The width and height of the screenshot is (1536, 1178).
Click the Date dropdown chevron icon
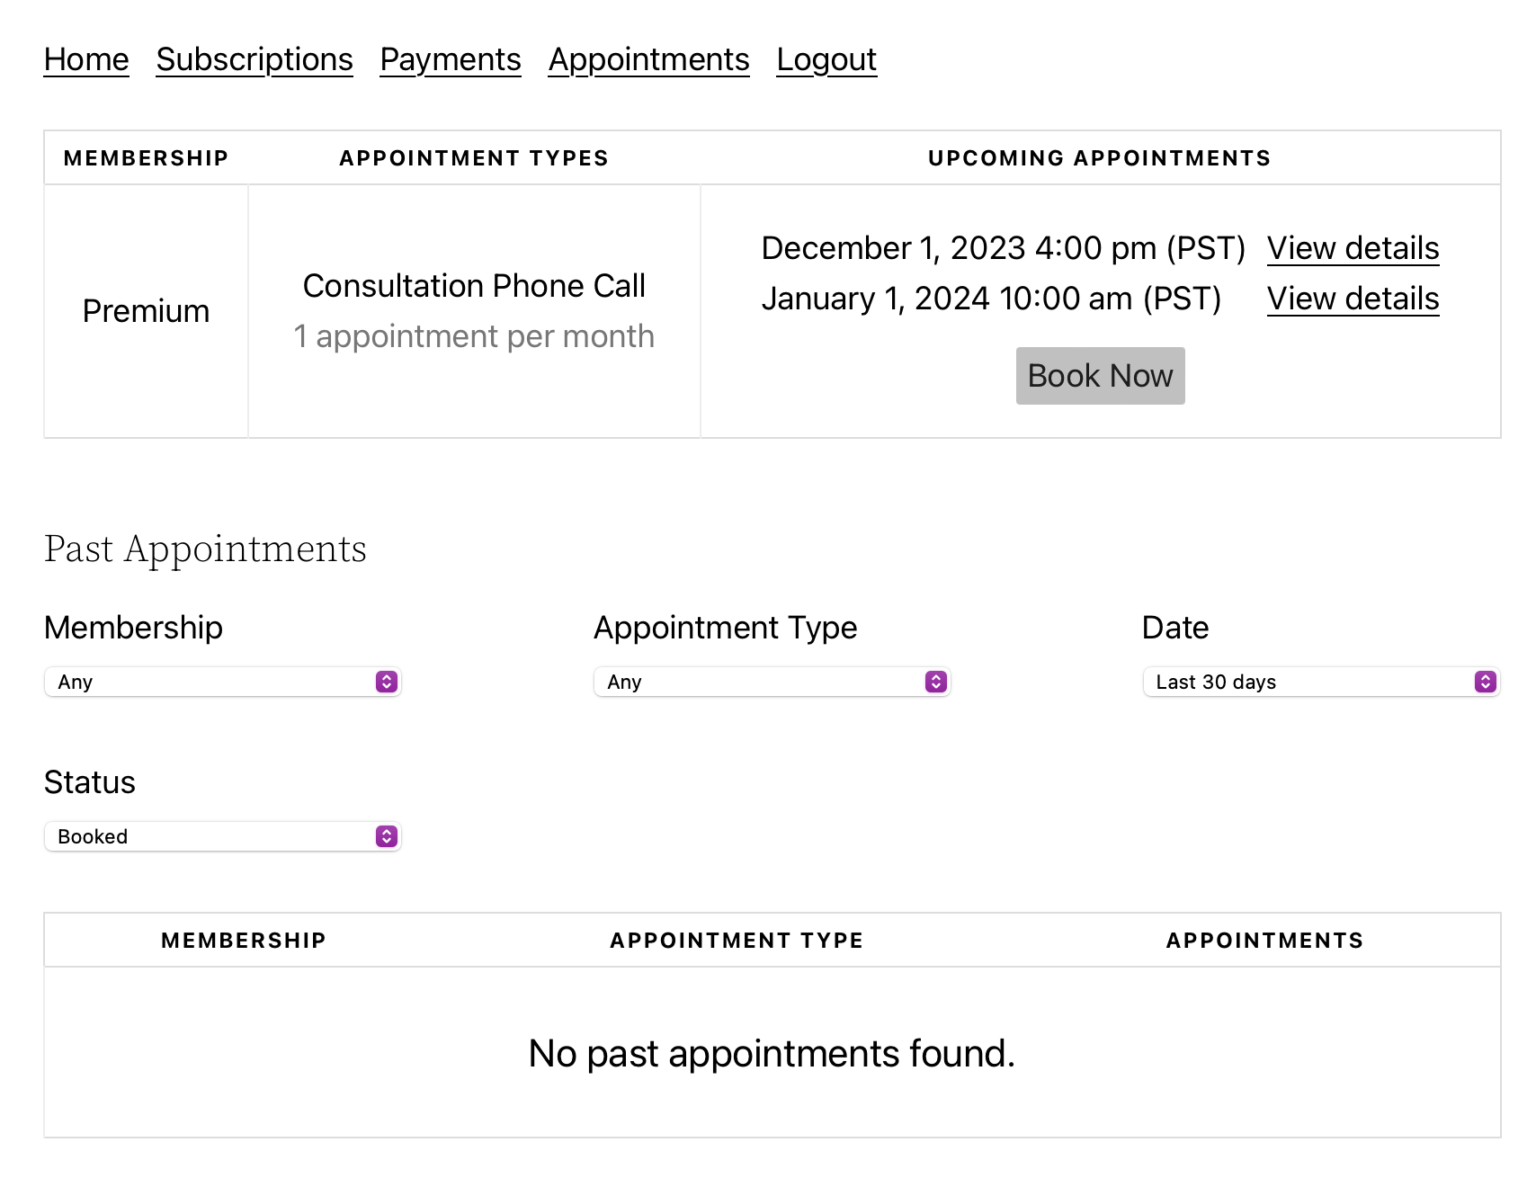point(1484,681)
